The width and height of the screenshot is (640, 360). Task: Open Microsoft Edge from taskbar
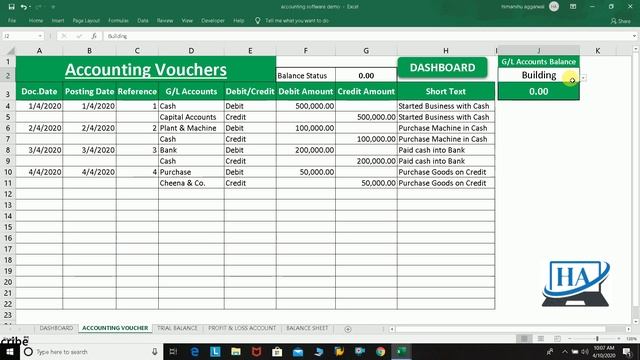click(195, 351)
